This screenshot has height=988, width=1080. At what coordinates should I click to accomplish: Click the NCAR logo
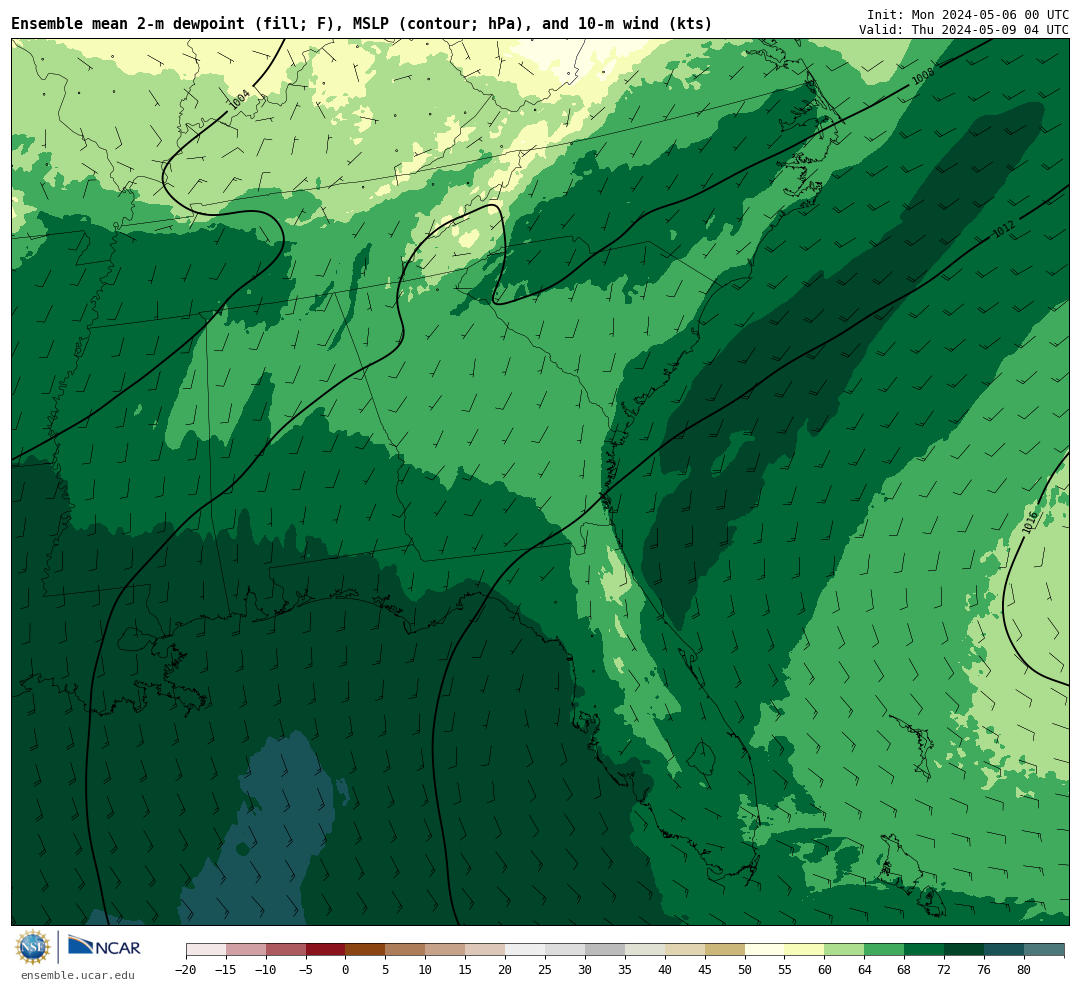pyautogui.click(x=104, y=945)
